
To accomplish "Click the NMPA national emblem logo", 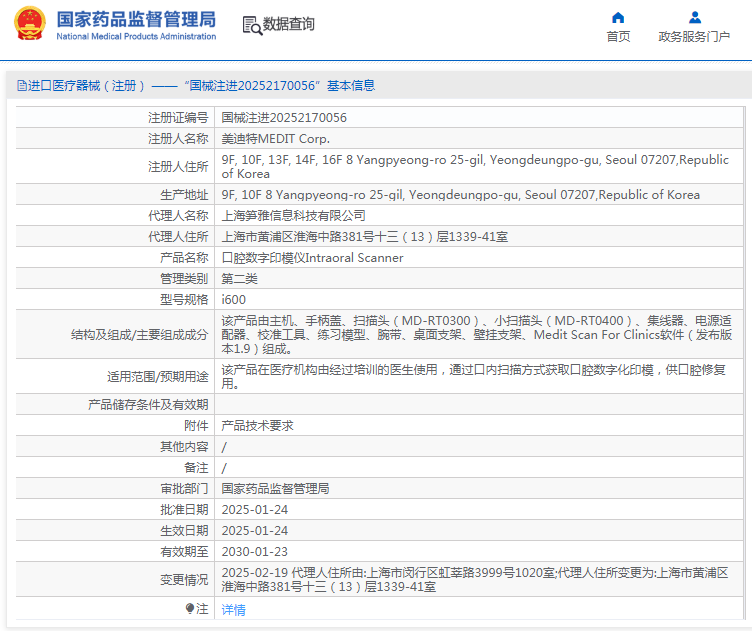I will (x=30, y=23).
